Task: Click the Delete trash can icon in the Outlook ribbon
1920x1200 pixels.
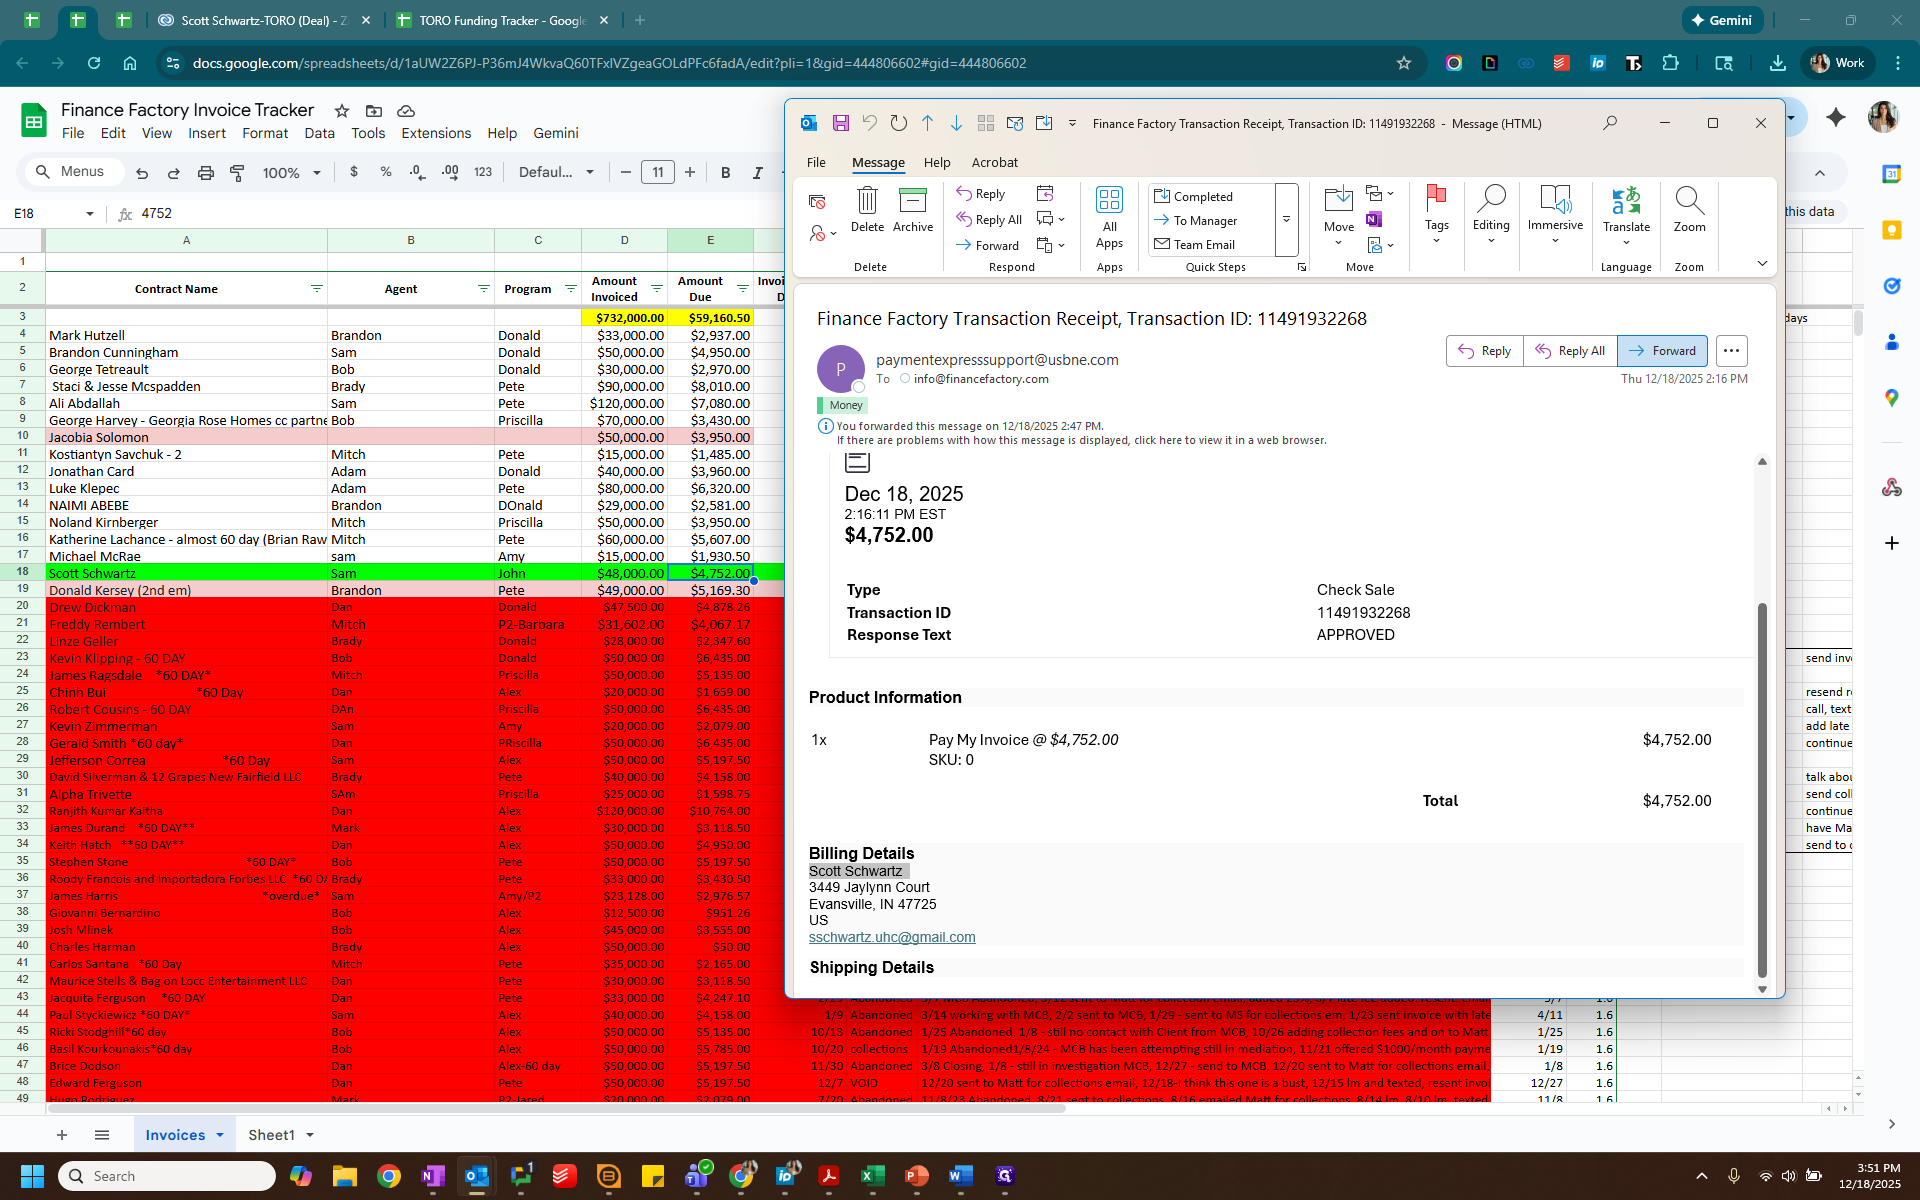Action: click(x=867, y=201)
